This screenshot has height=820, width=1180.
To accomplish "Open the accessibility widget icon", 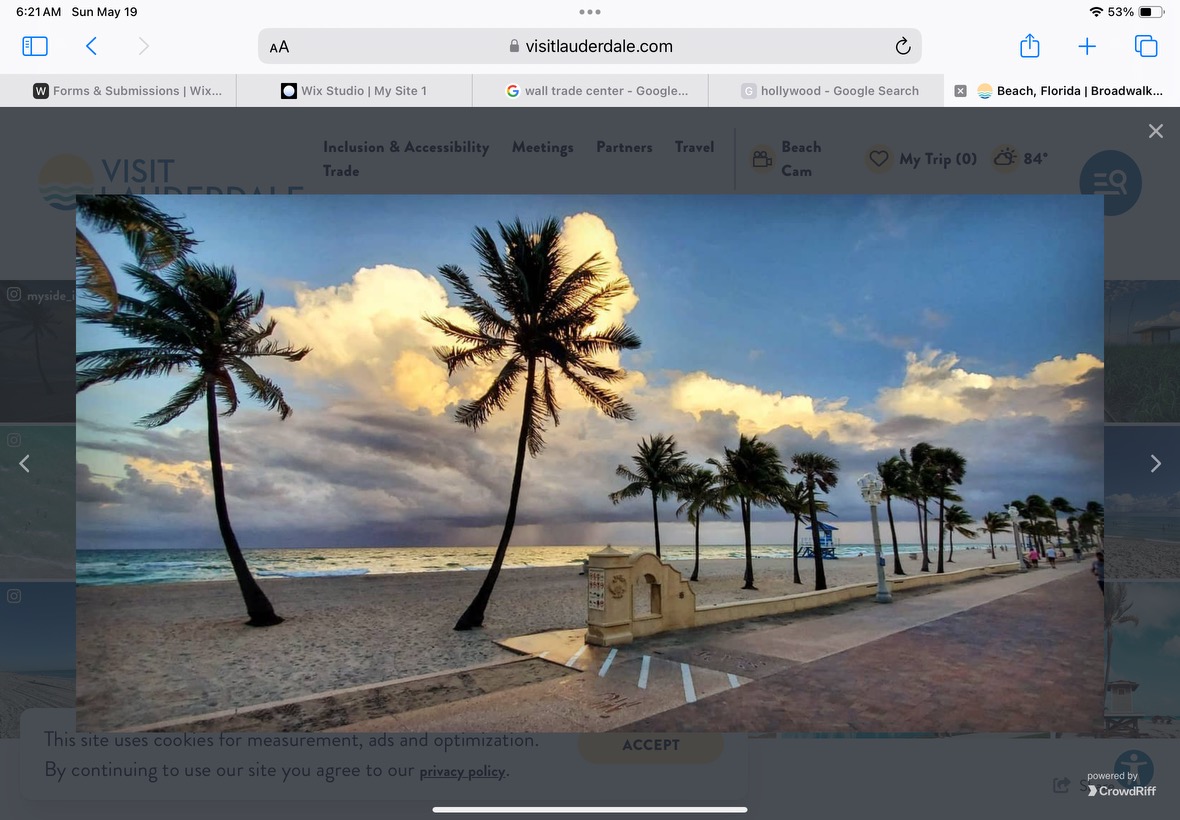I will pos(1133,768).
